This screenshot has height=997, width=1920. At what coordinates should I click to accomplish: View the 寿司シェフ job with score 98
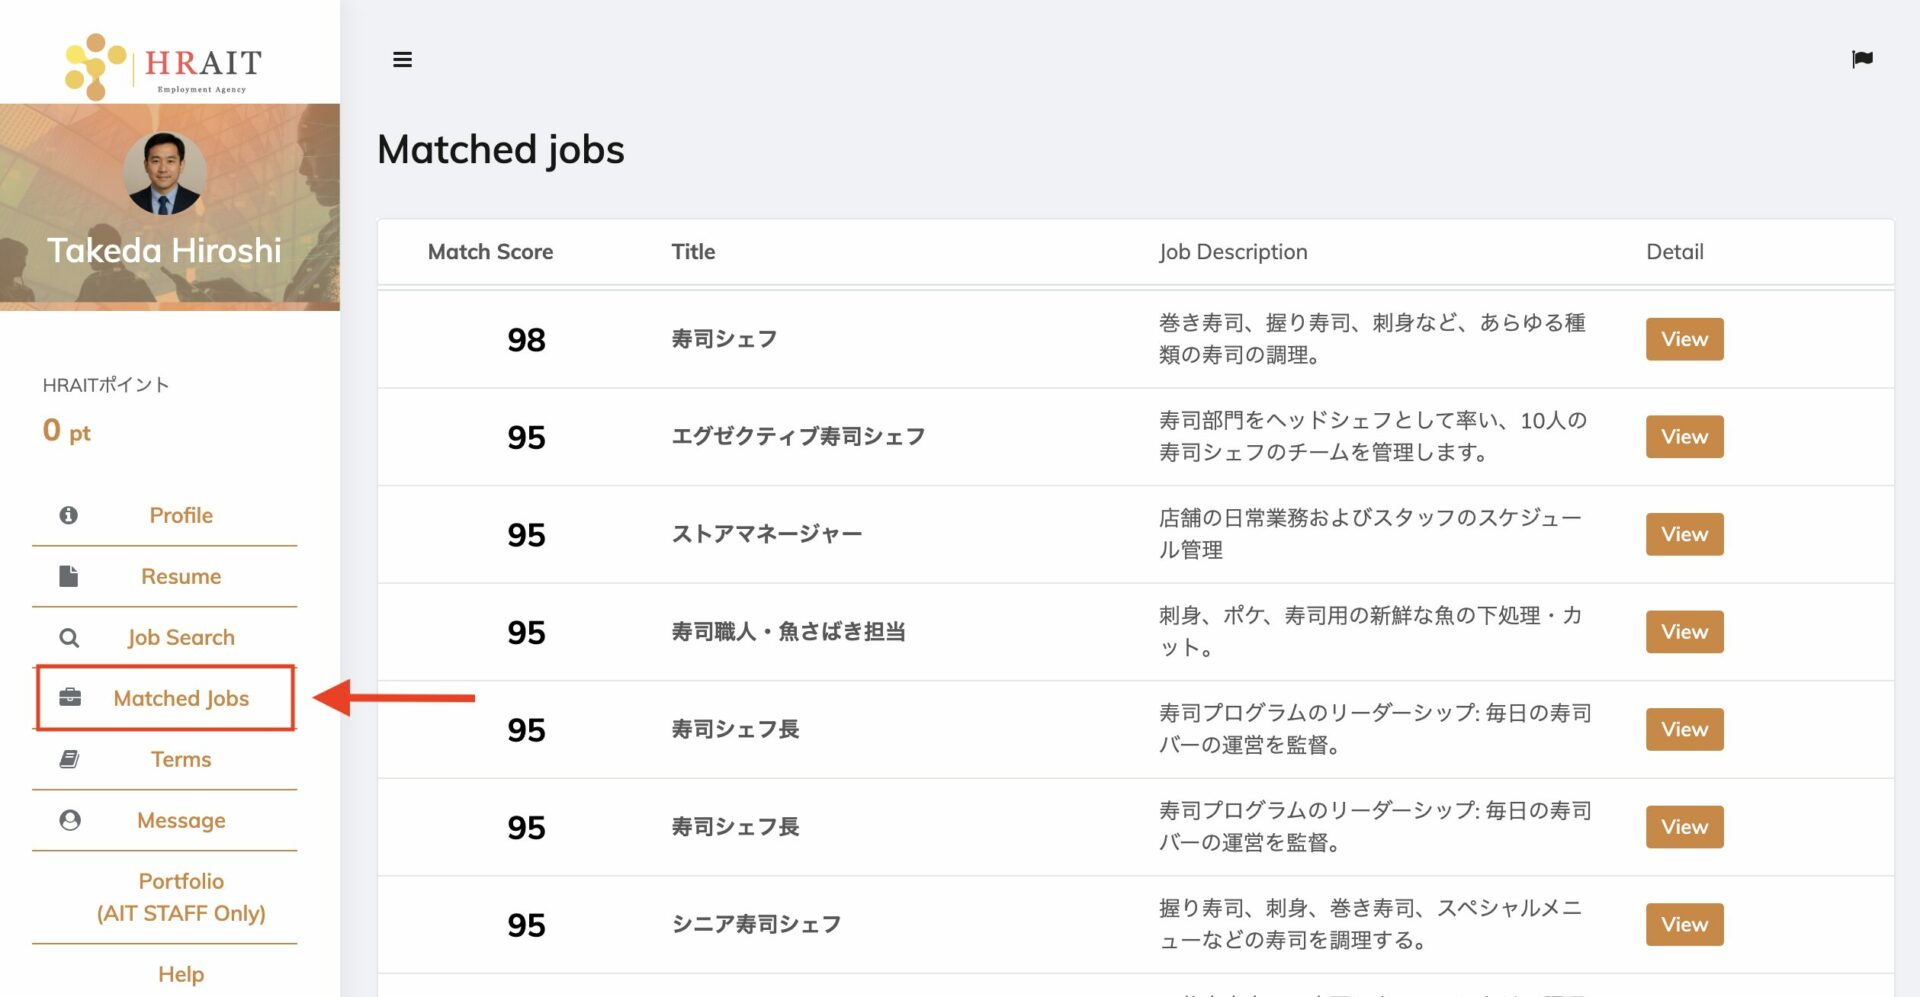click(x=1684, y=339)
